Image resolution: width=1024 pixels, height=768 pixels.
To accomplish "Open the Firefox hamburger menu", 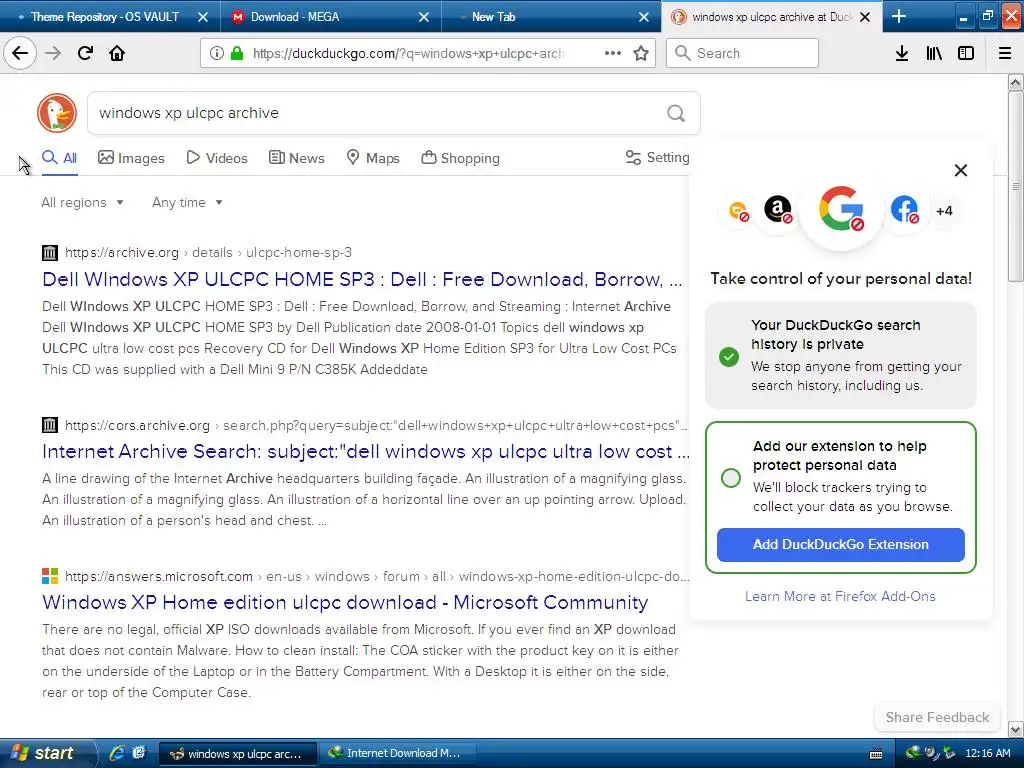I will (x=1005, y=53).
